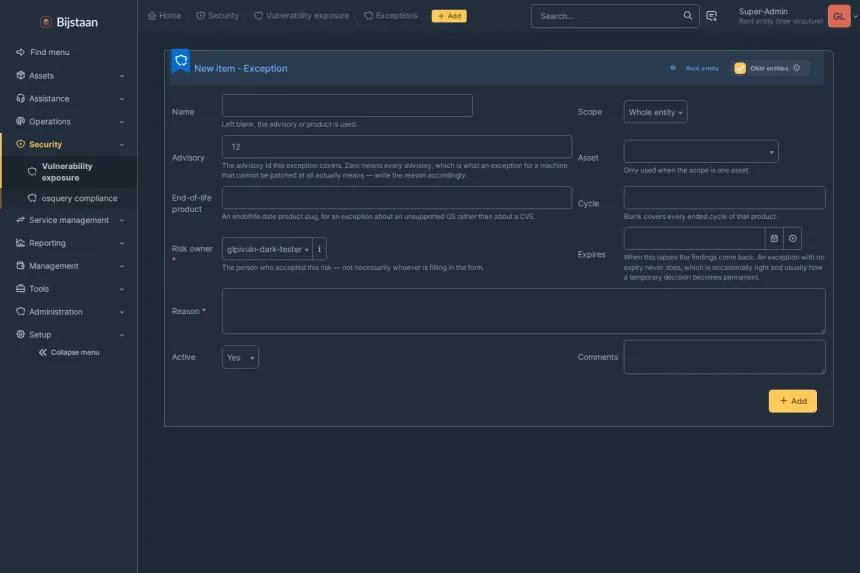Open Service management menu
This screenshot has width=860, height=573.
tap(69, 220)
